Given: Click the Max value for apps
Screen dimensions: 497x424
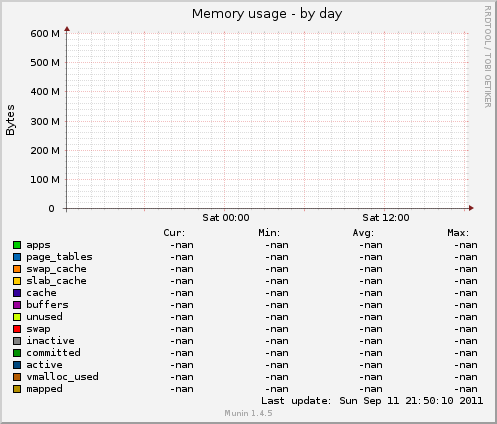Looking at the screenshot, I should 466,245.
